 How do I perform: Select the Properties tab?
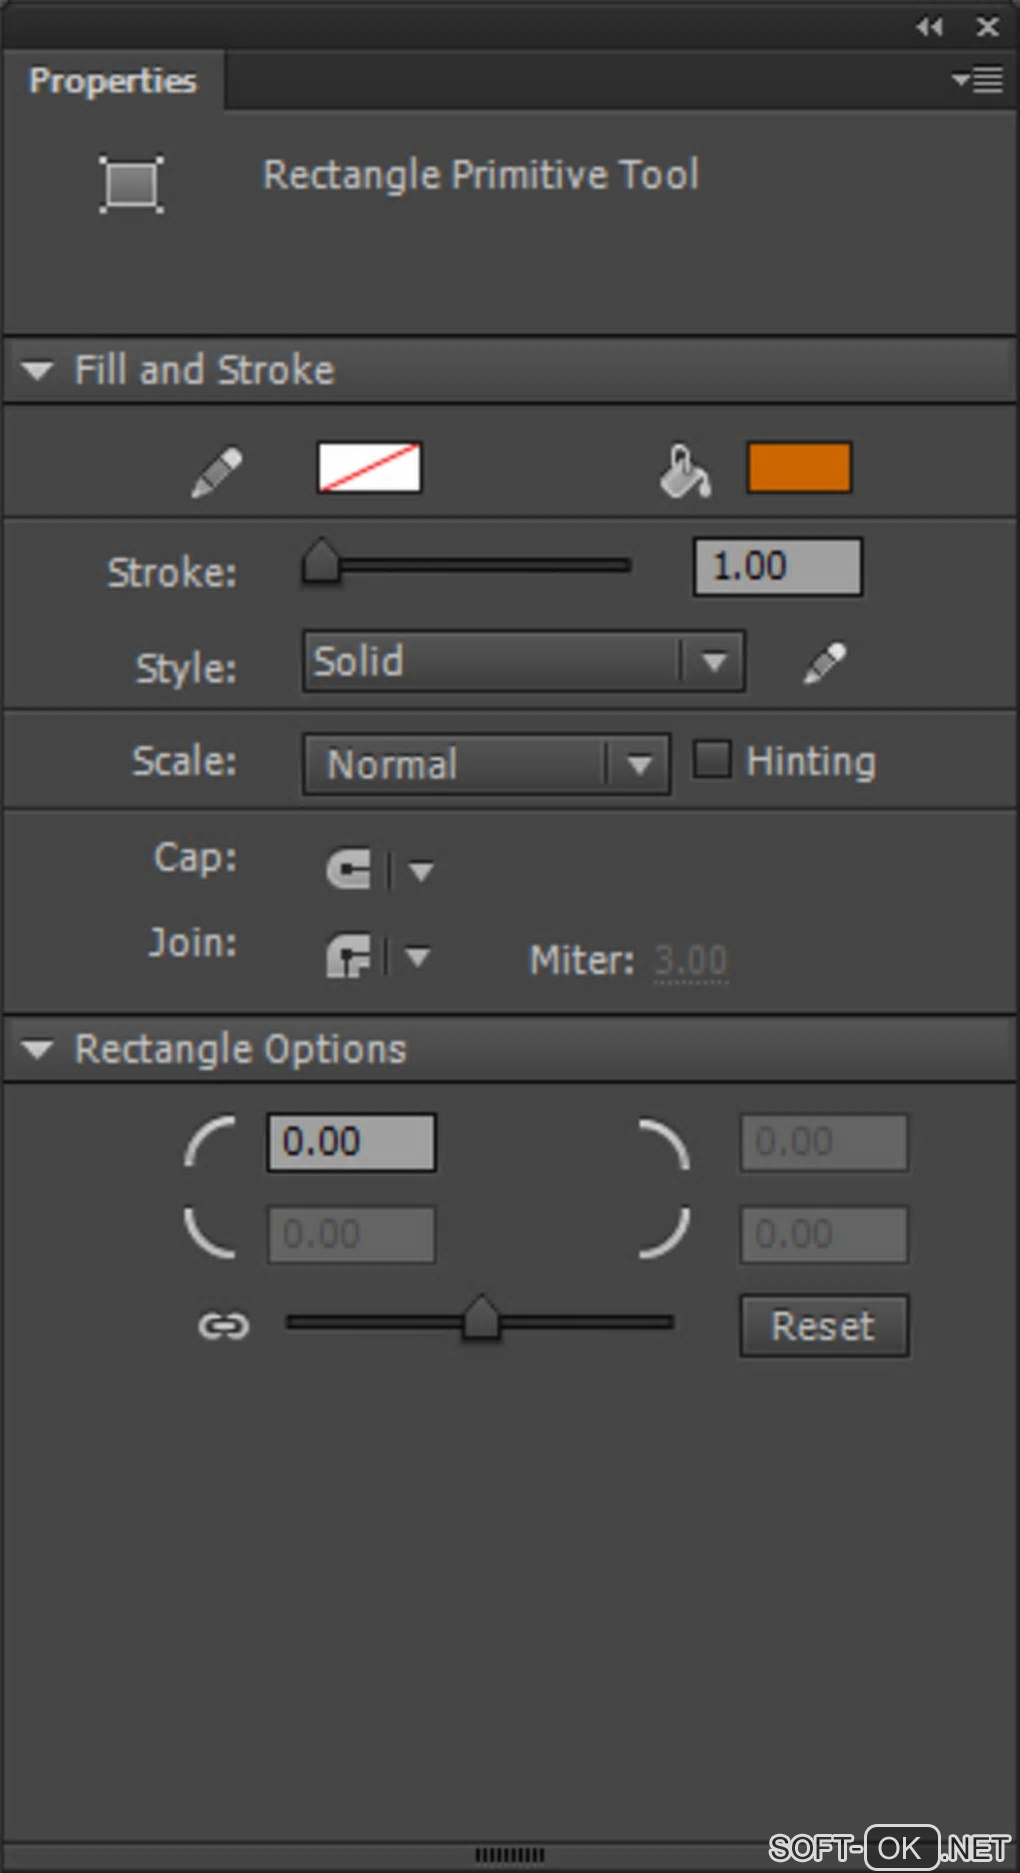(x=112, y=81)
